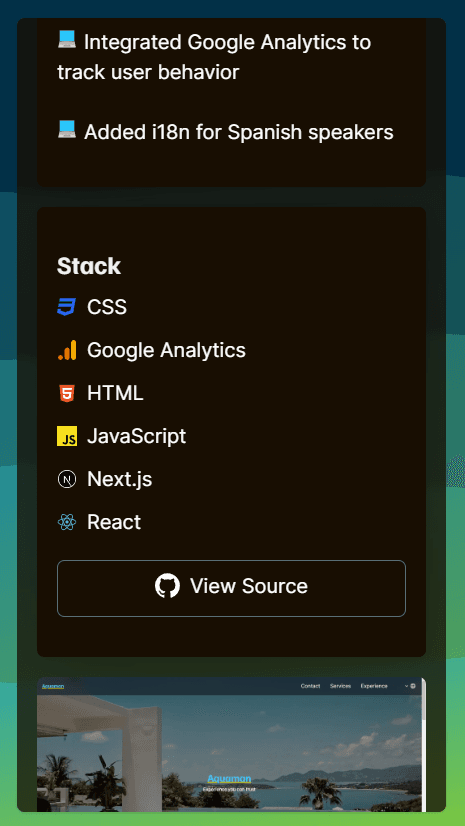Click the Google Analytics bar-chart icon
This screenshot has height=826, width=465.
click(x=67, y=350)
